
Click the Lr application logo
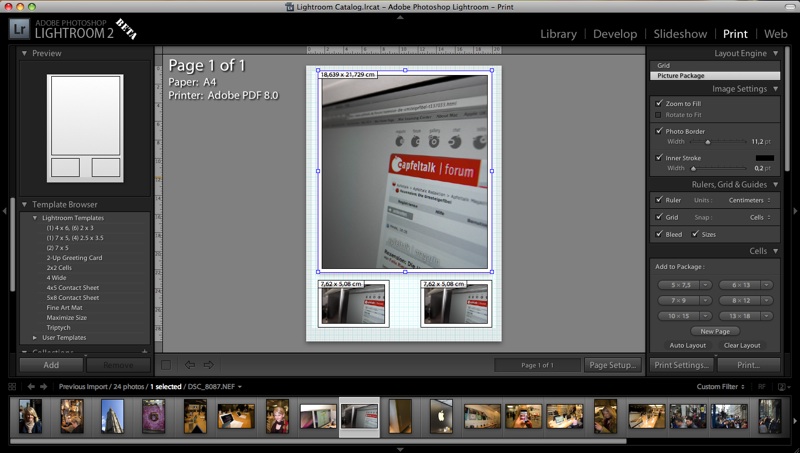click(19, 29)
